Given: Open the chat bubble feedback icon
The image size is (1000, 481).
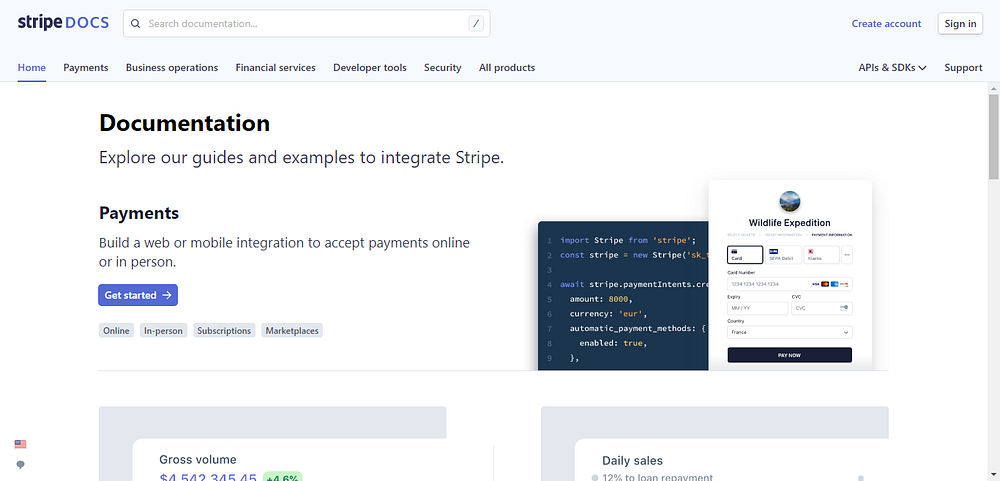Looking at the screenshot, I should point(20,464).
